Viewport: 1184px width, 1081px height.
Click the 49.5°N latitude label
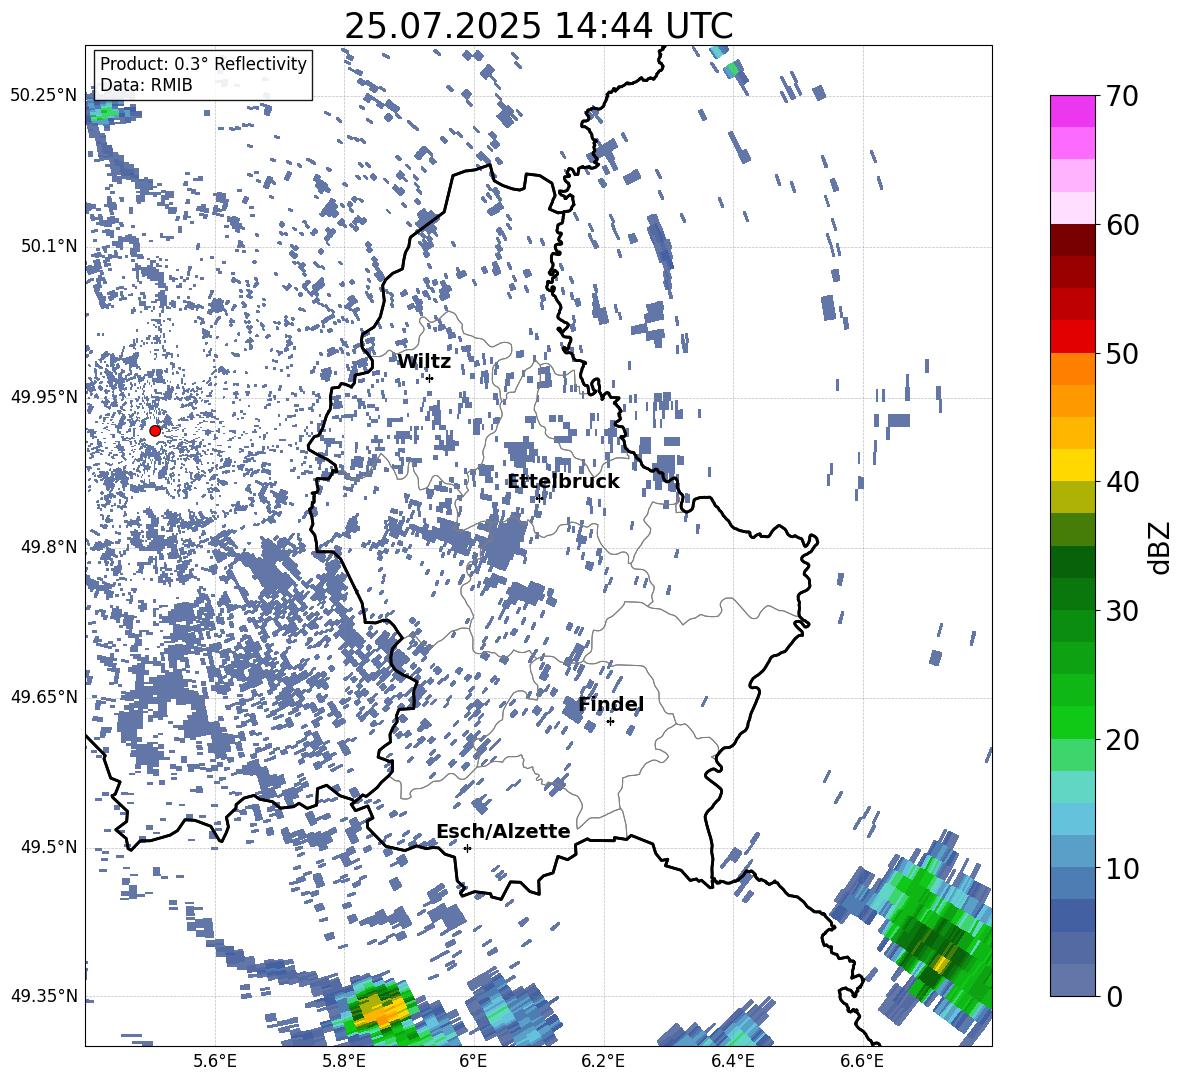49,846
